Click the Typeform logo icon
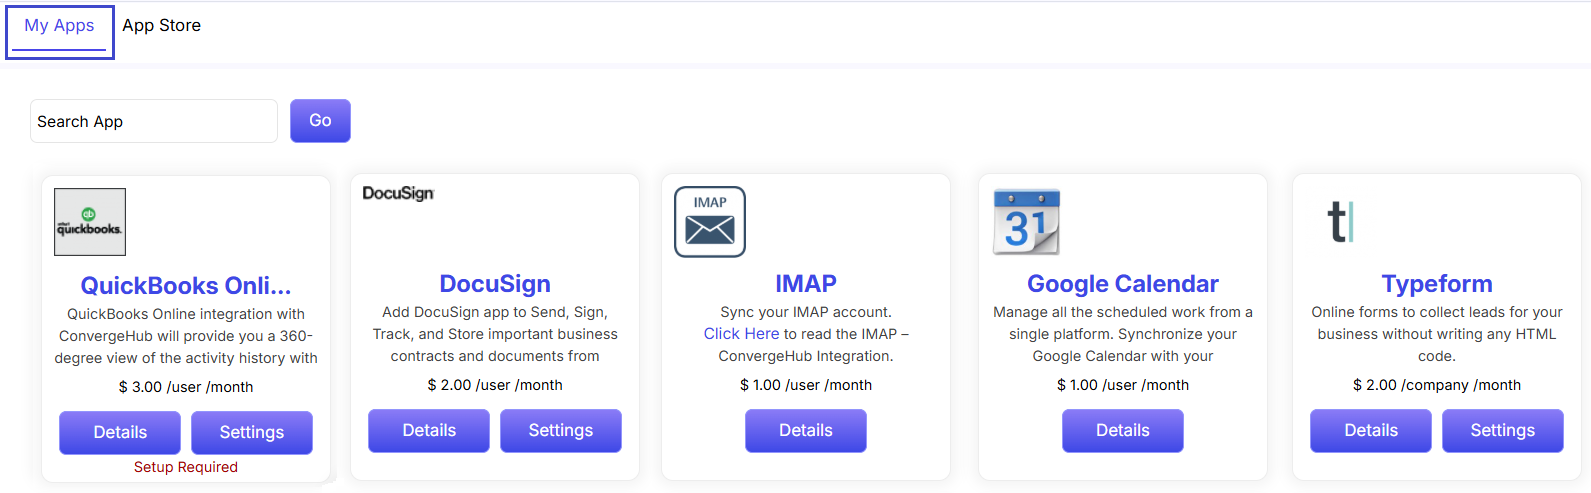Viewport: 1591px width, 493px height. coord(1340,222)
